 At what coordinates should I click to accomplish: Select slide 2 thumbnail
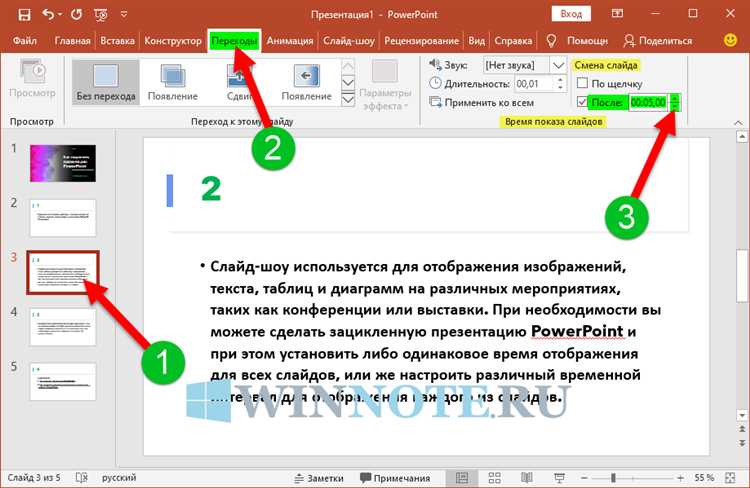point(63,218)
